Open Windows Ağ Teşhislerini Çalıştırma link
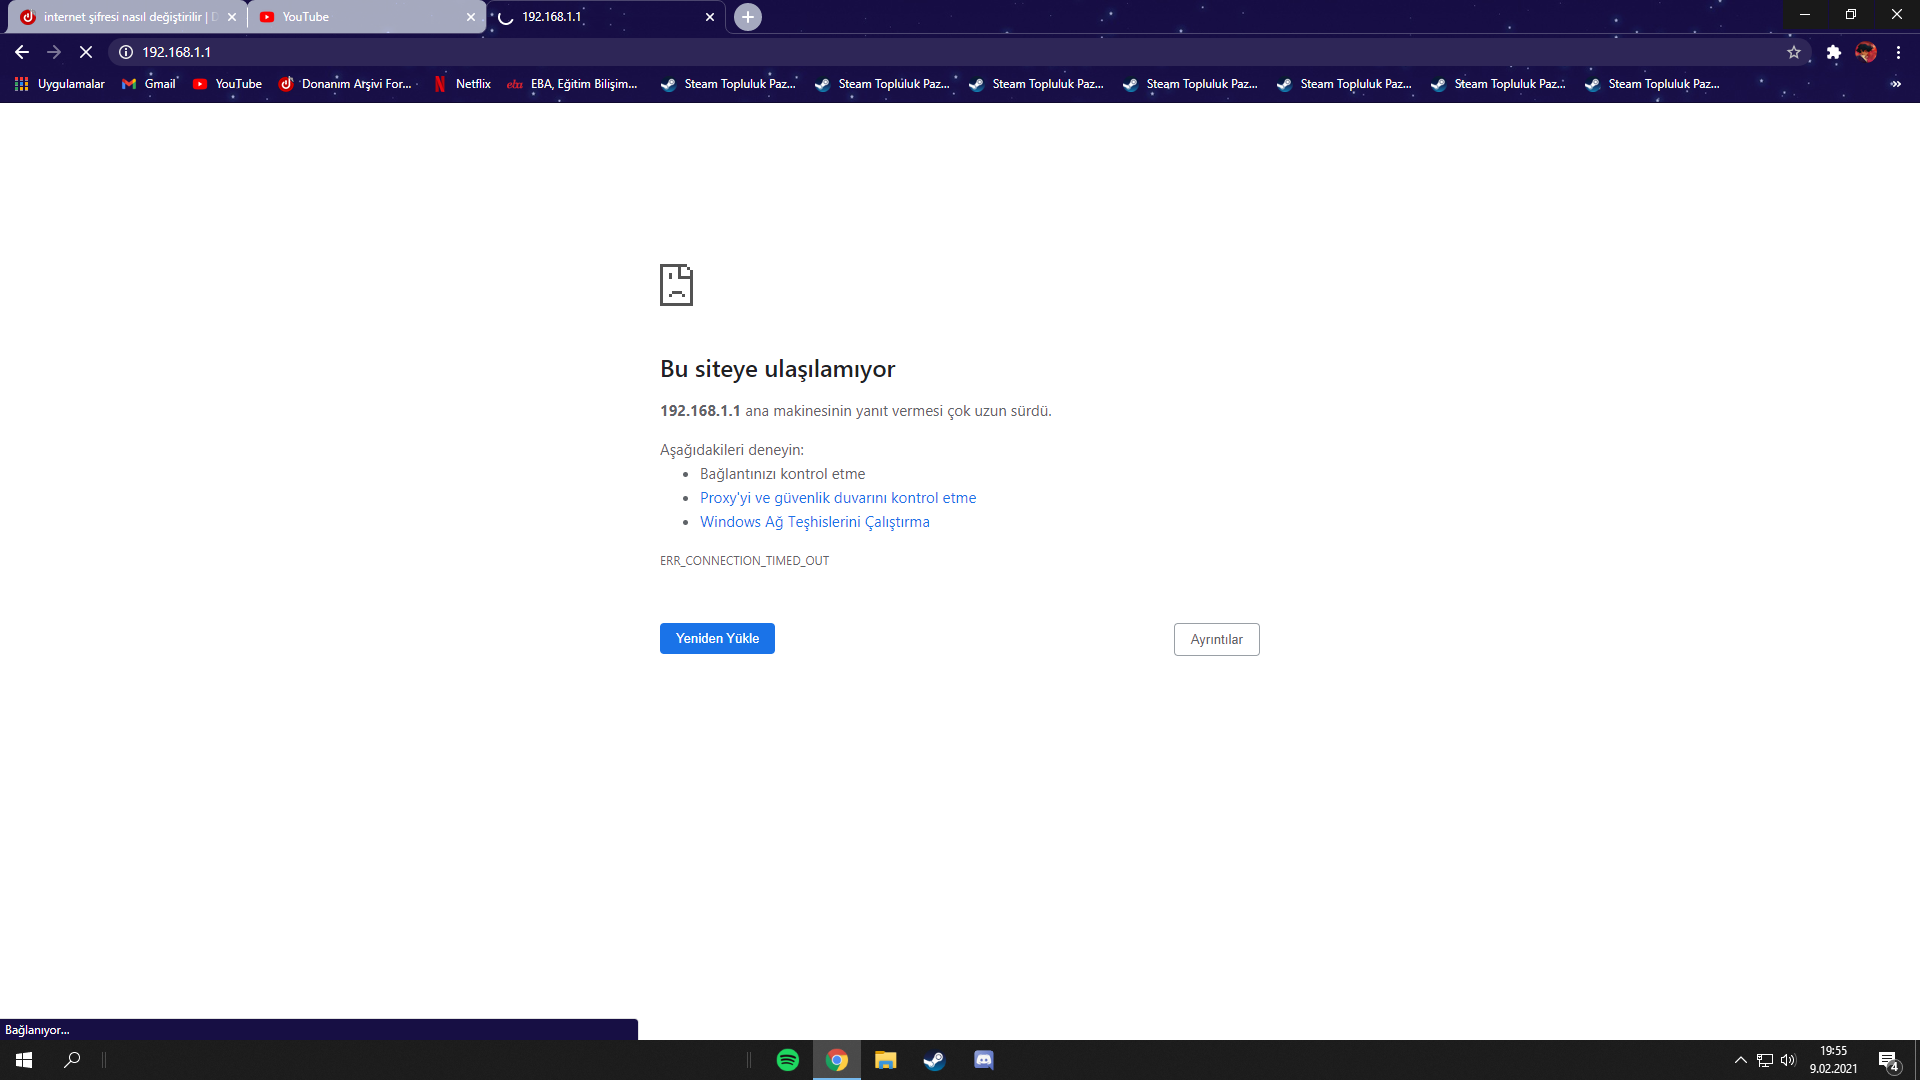 click(815, 521)
